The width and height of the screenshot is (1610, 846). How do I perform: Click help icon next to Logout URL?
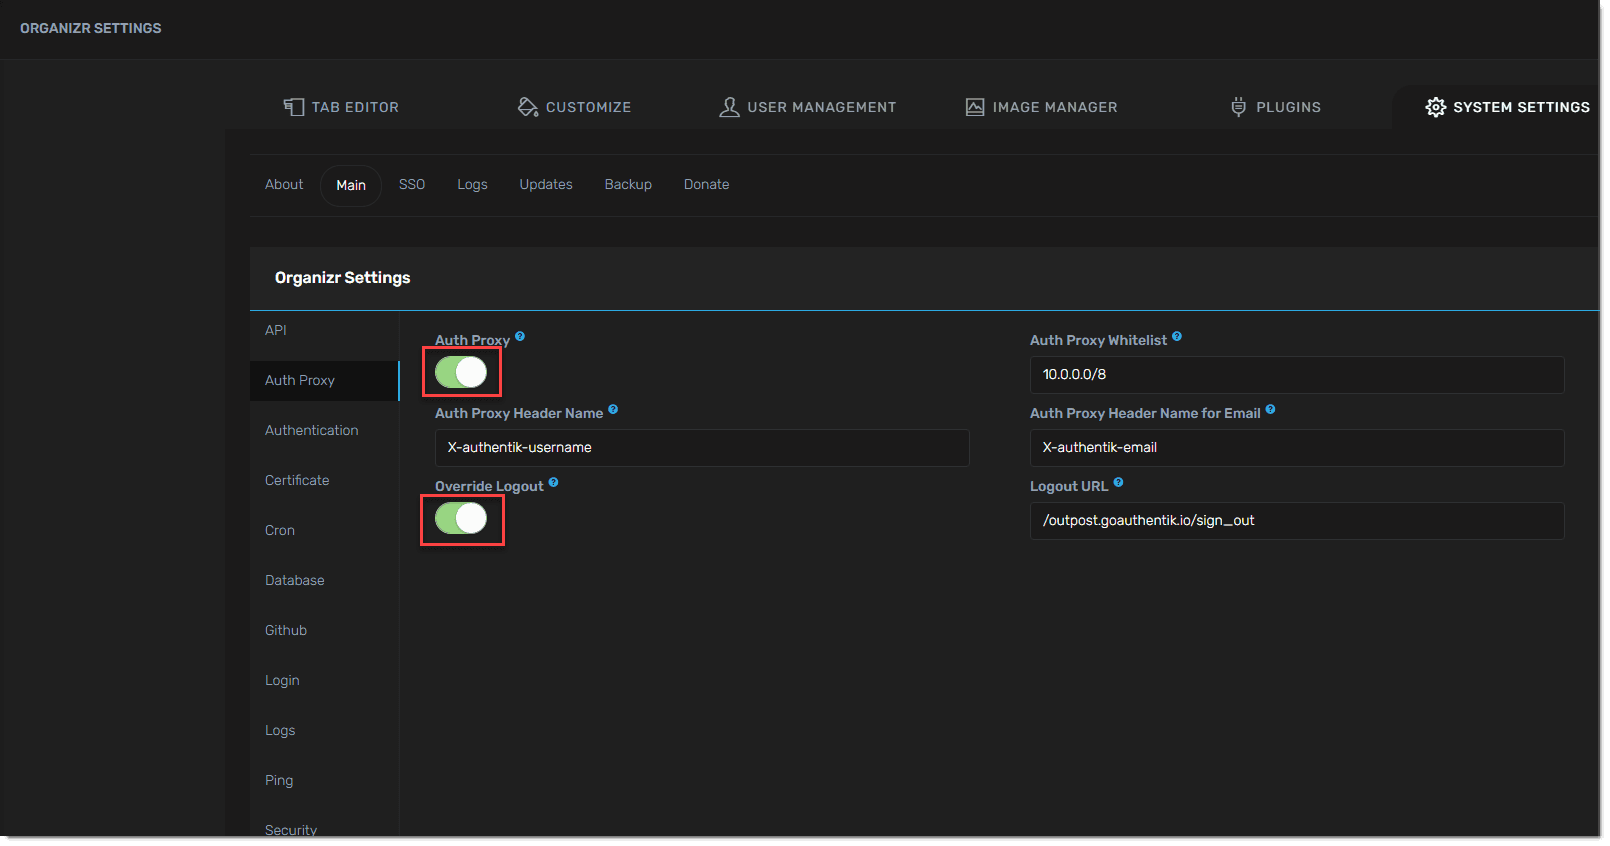(x=1118, y=483)
